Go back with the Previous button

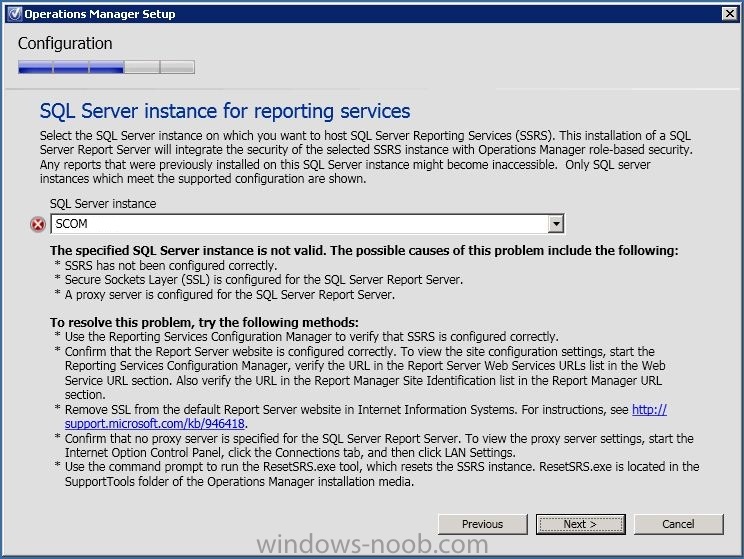pyautogui.click(x=483, y=524)
